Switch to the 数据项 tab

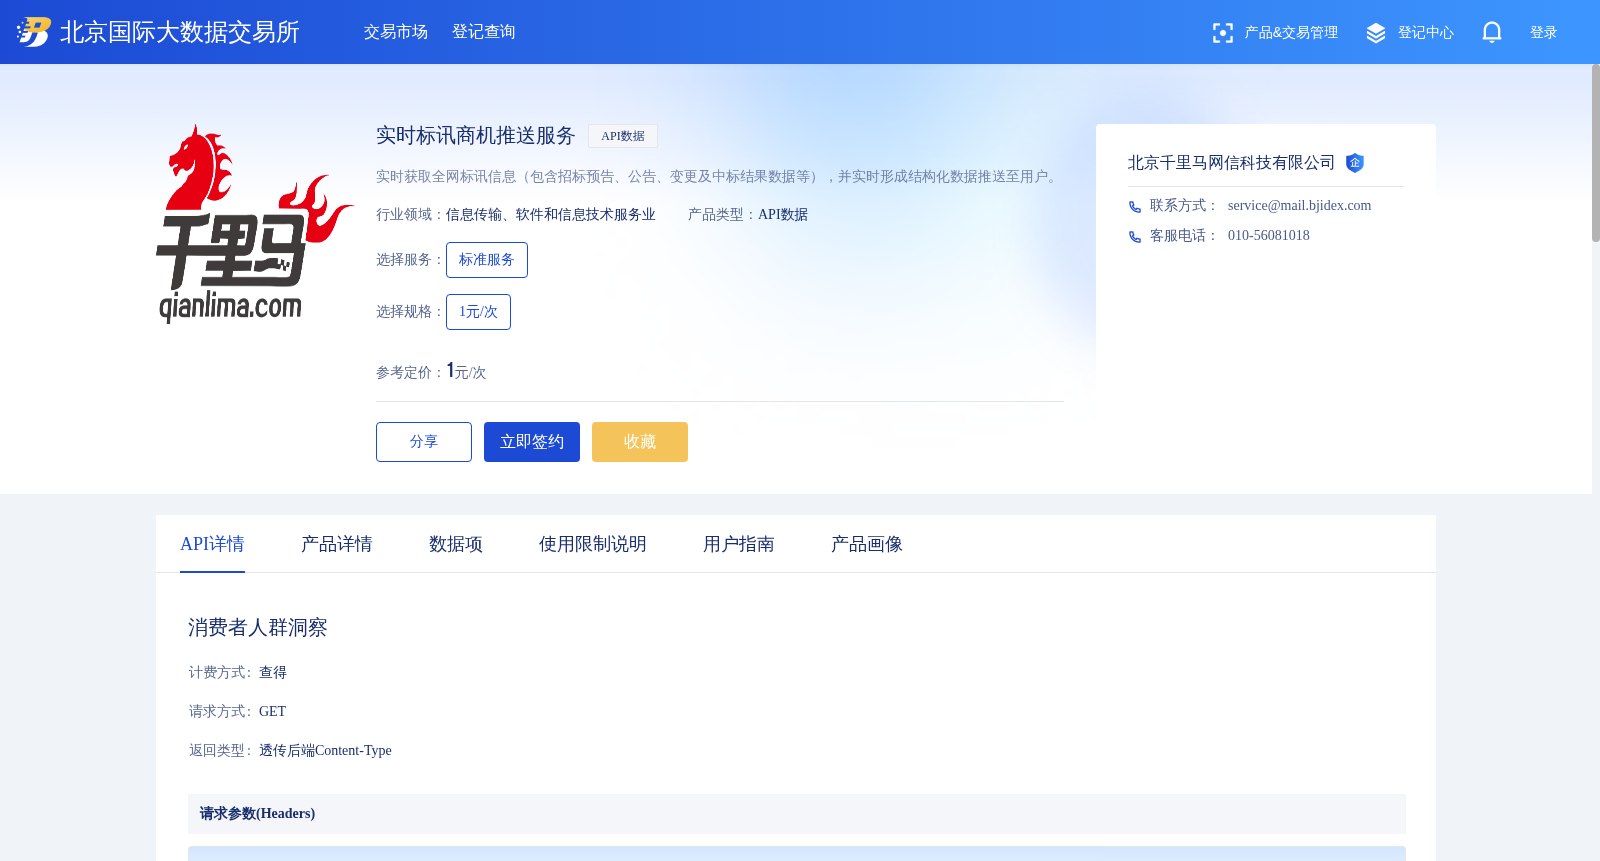click(x=456, y=544)
